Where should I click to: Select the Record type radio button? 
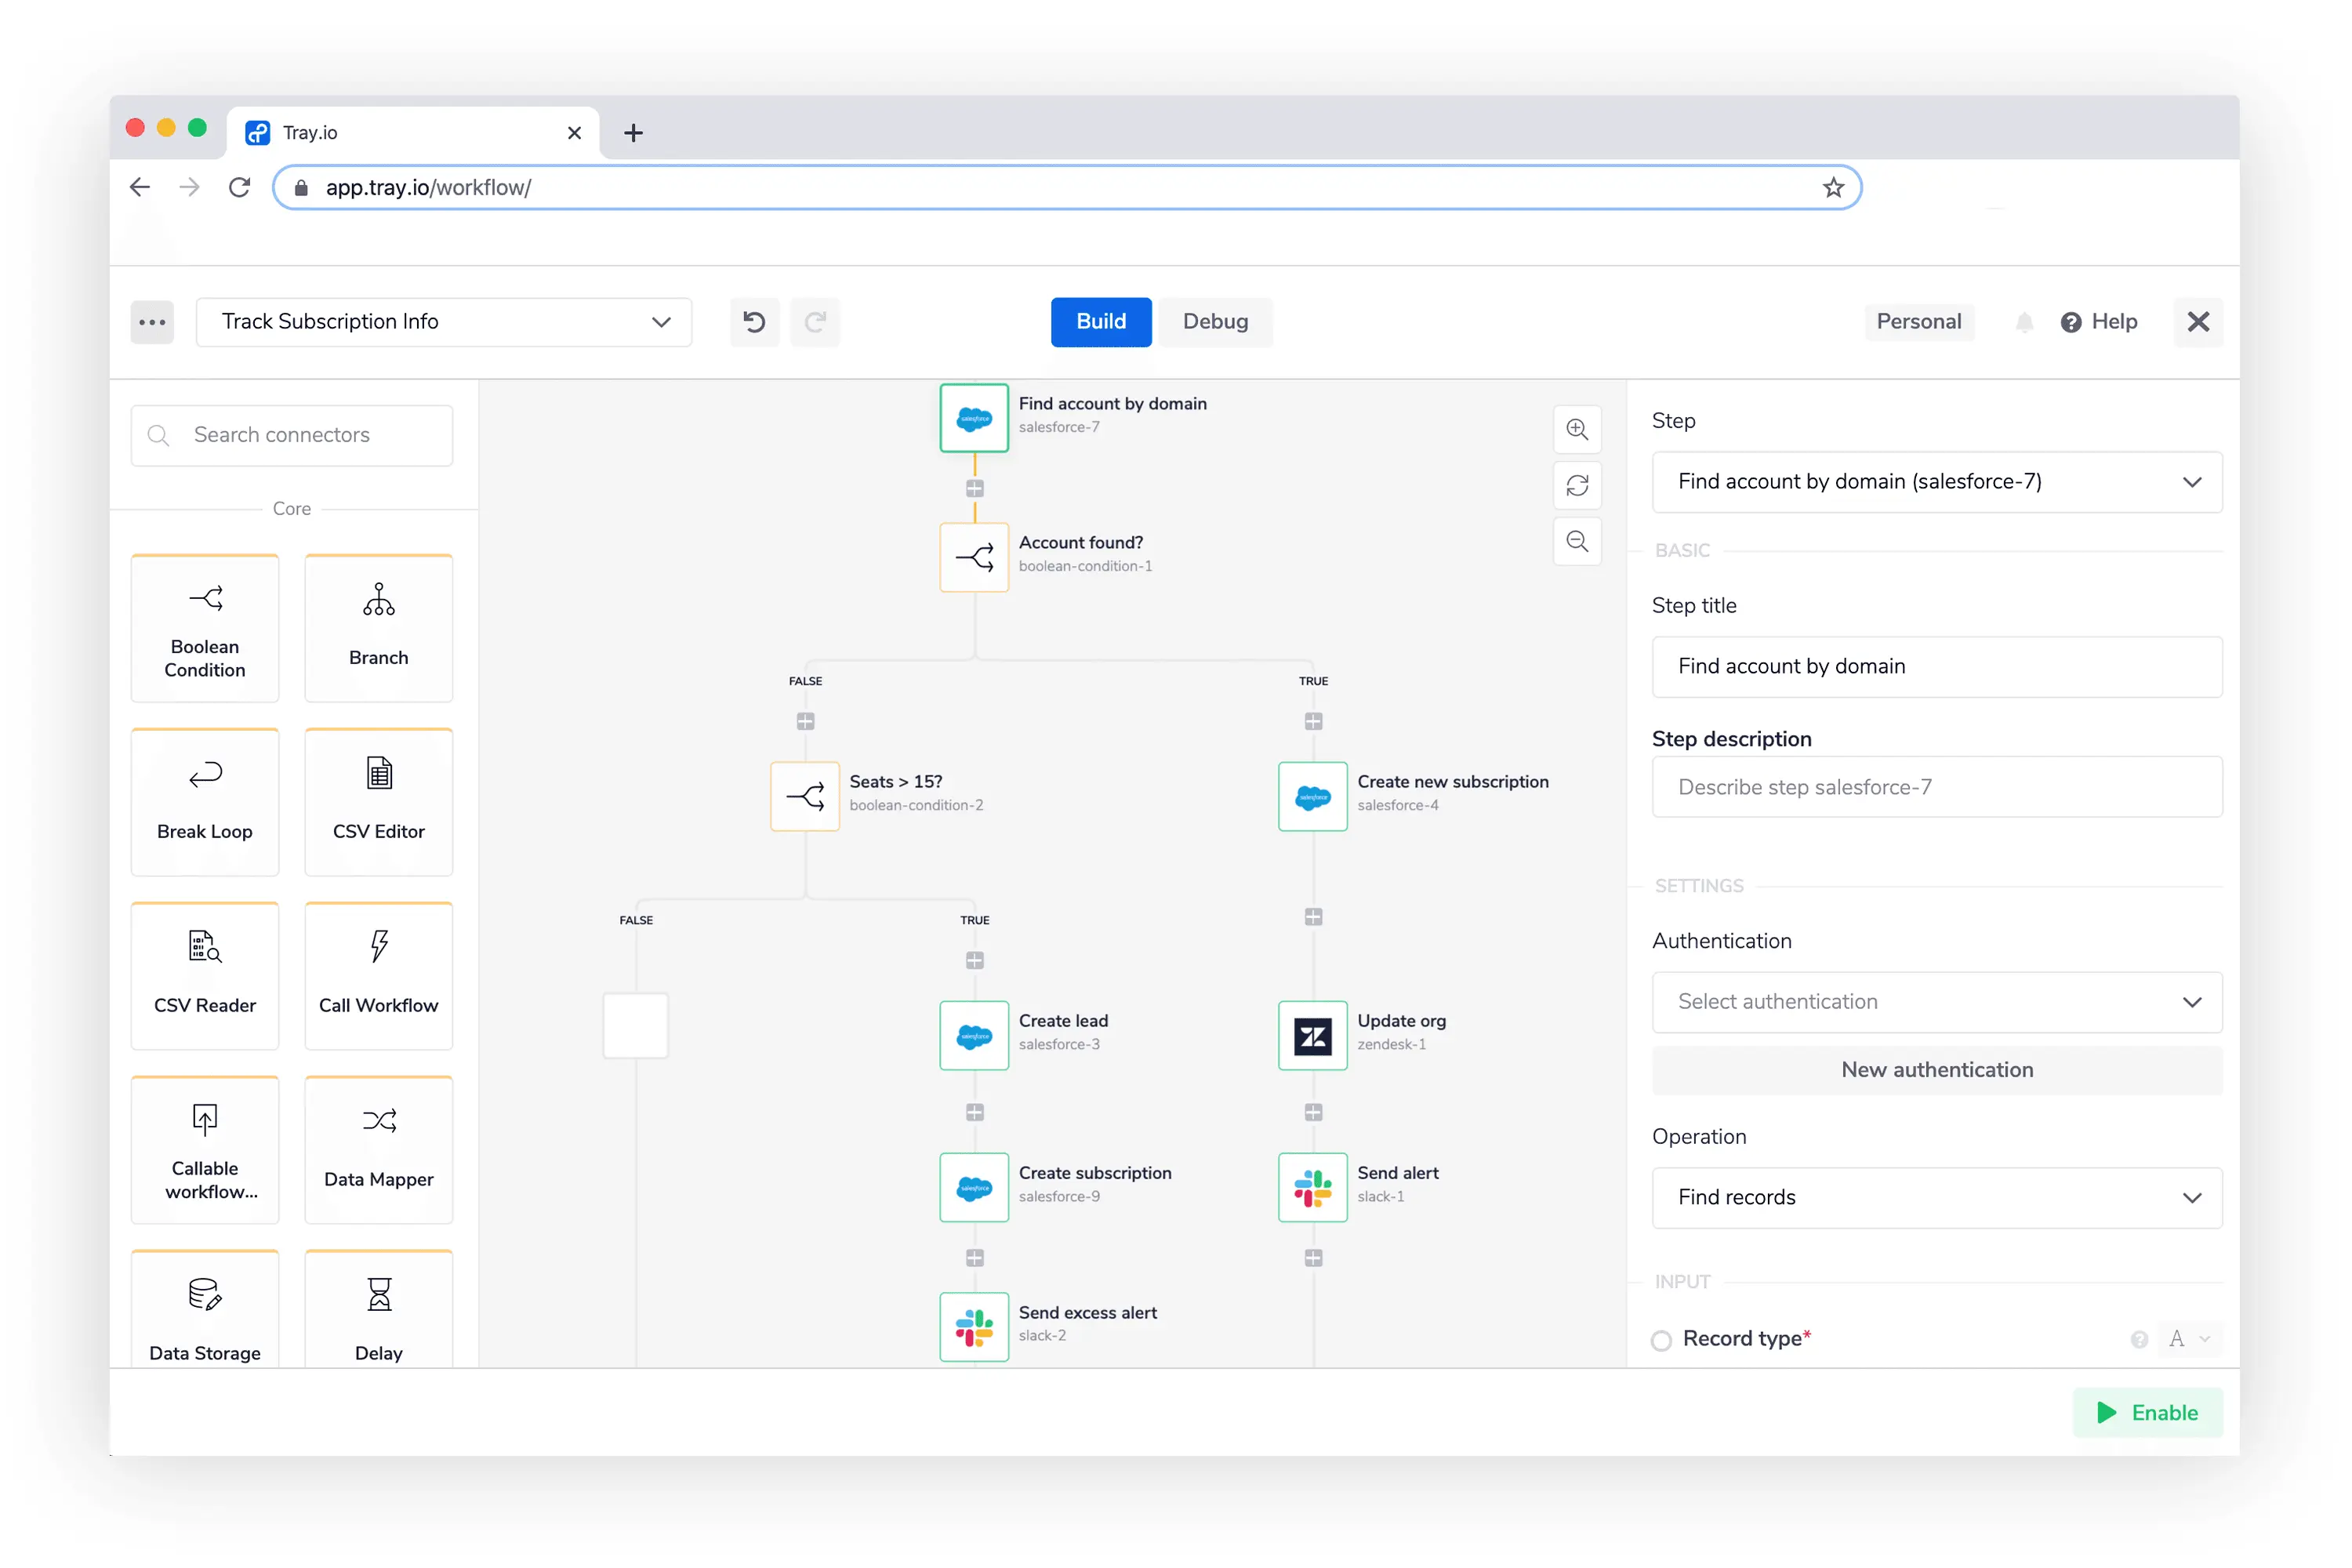(x=1661, y=1340)
